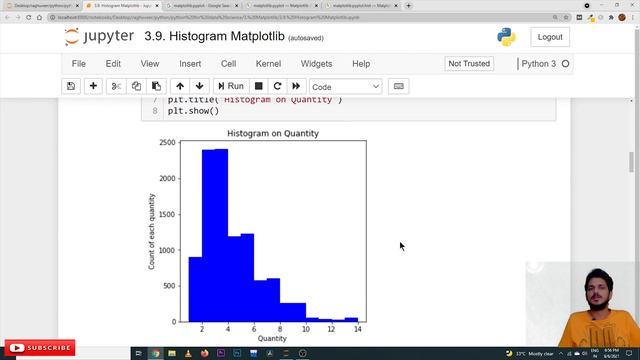This screenshot has height=360, width=640.
Task: Open the browser extensions puzzle icon
Action: [611, 18]
